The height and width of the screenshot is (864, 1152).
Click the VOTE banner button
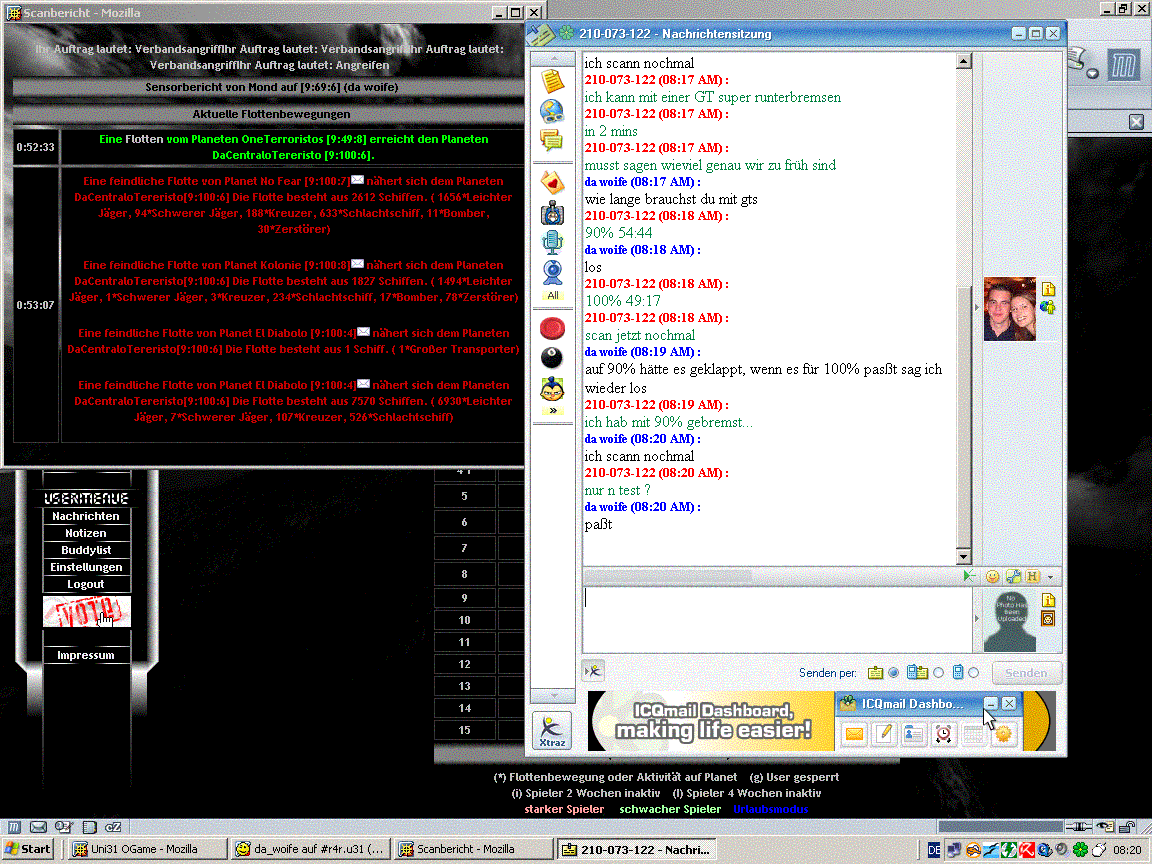(x=87, y=611)
